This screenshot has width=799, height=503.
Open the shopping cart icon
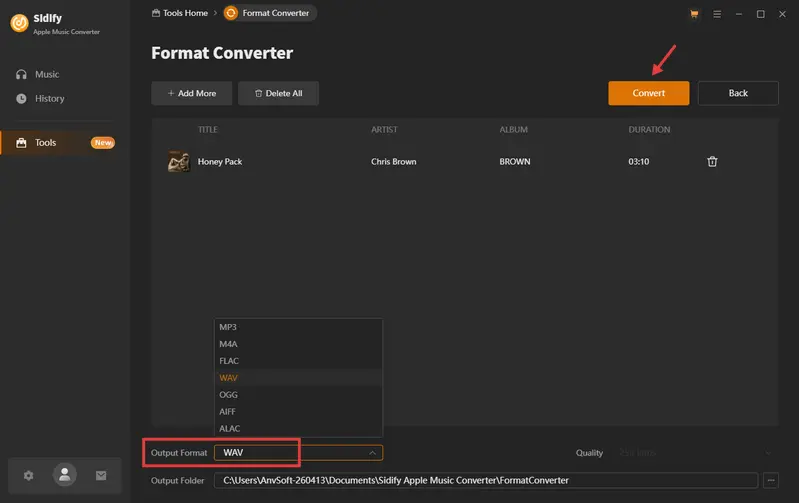click(x=694, y=14)
